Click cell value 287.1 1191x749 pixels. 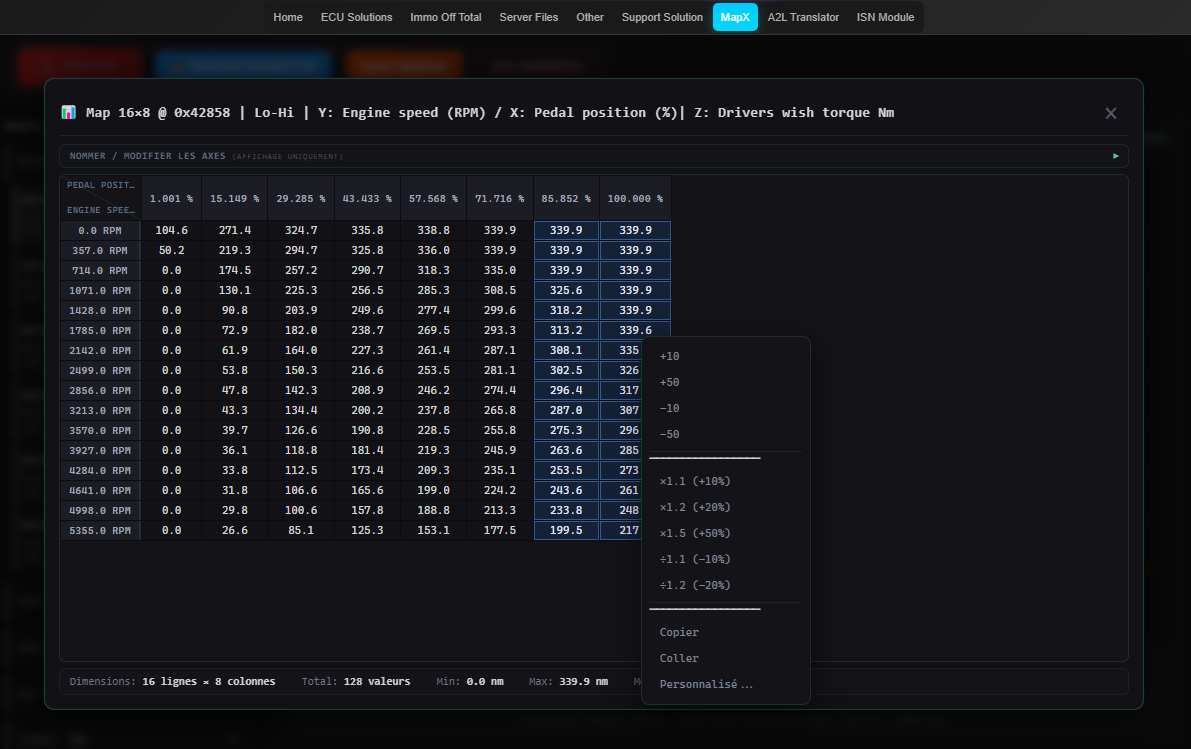(500, 350)
